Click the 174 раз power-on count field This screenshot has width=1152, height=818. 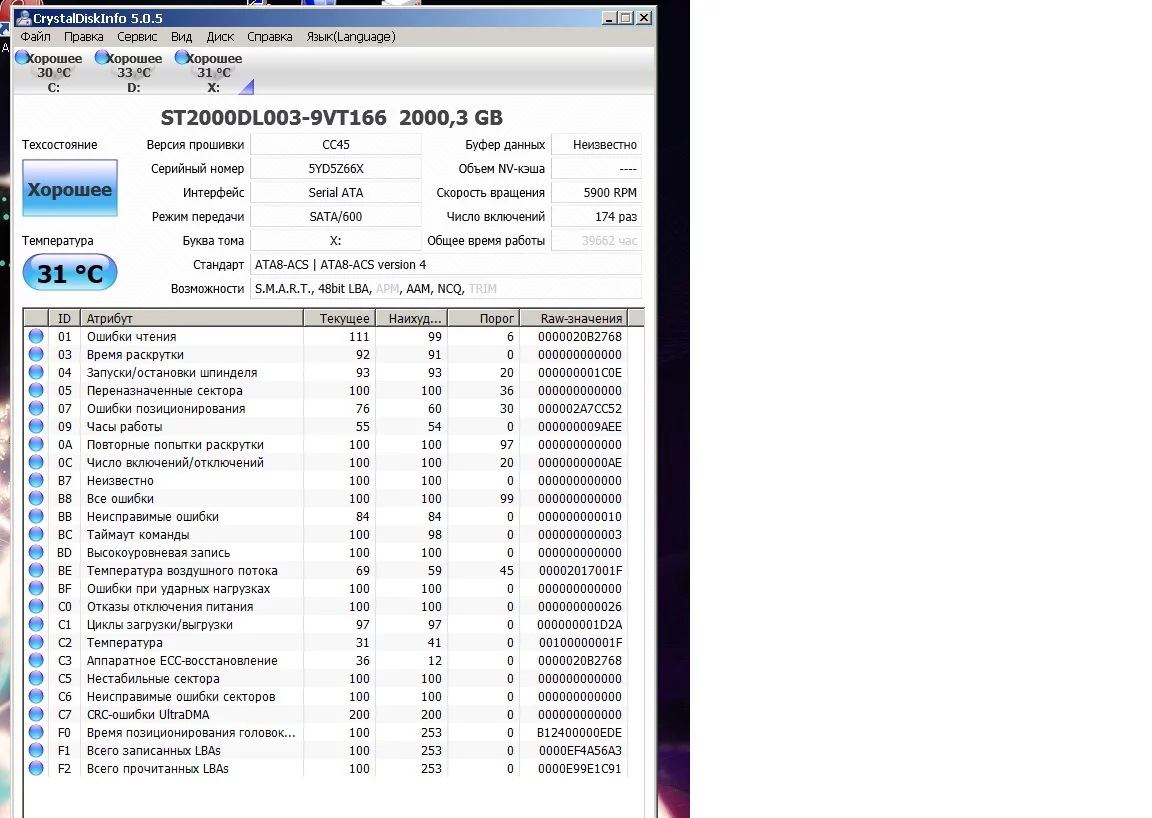tap(596, 217)
